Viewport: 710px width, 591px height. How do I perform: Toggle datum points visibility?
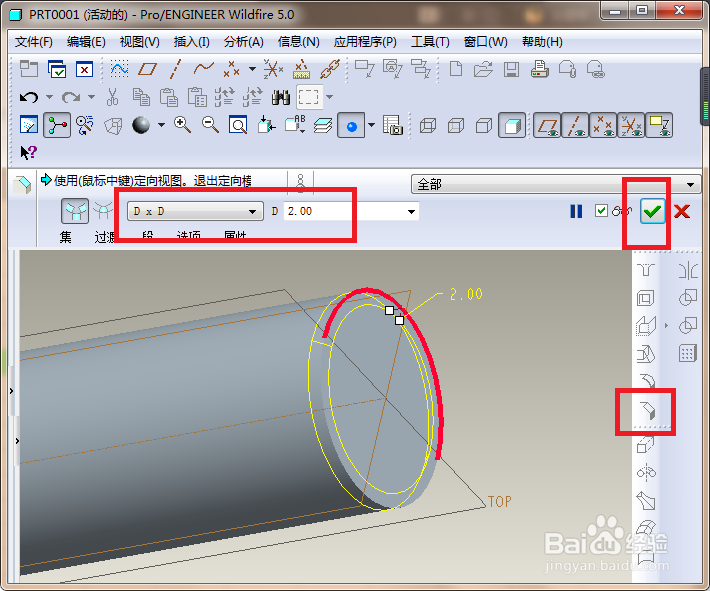pyautogui.click(x=603, y=125)
